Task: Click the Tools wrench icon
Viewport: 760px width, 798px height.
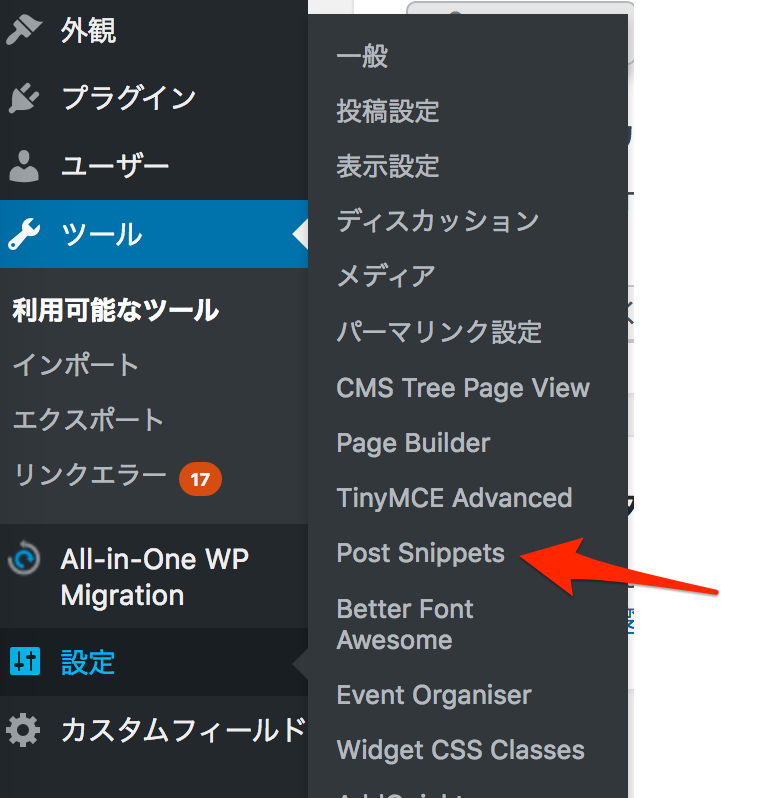Action: (x=23, y=234)
